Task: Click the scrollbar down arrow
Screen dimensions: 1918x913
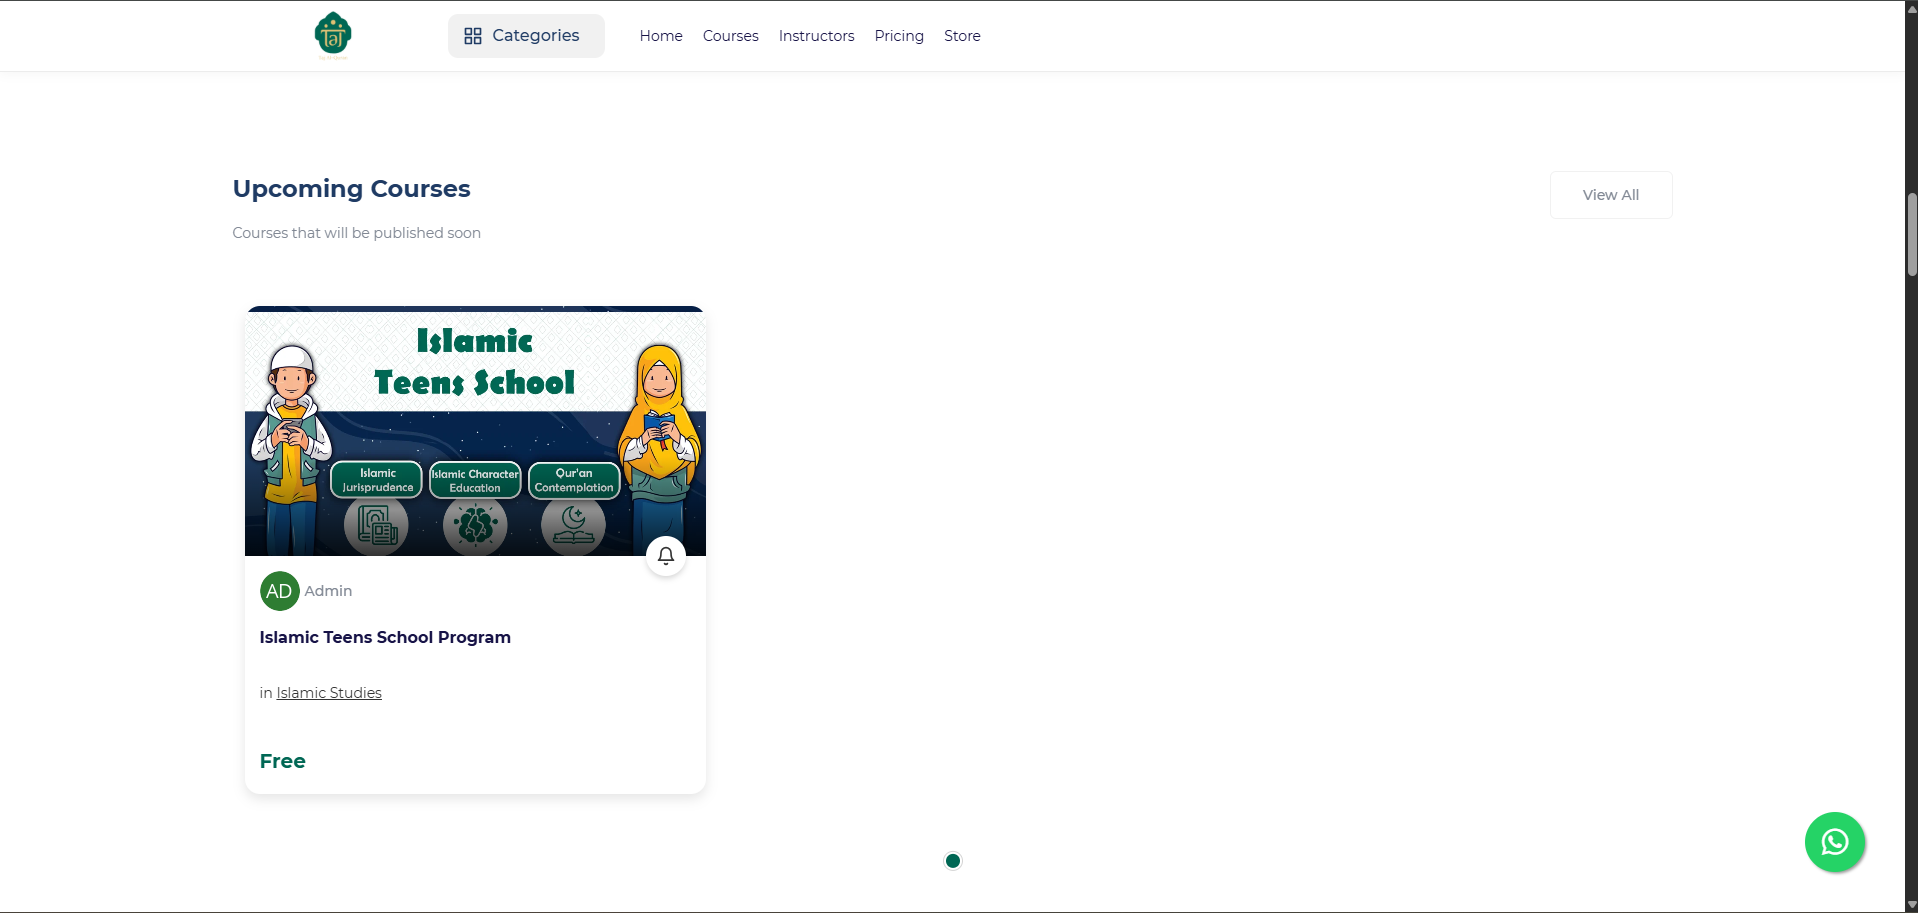Action: click(x=1909, y=905)
